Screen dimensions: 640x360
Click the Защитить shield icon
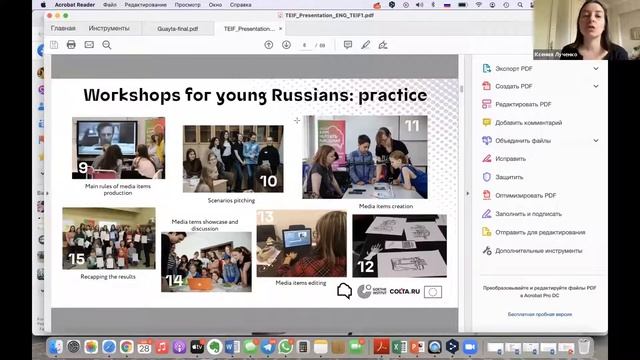point(487,177)
